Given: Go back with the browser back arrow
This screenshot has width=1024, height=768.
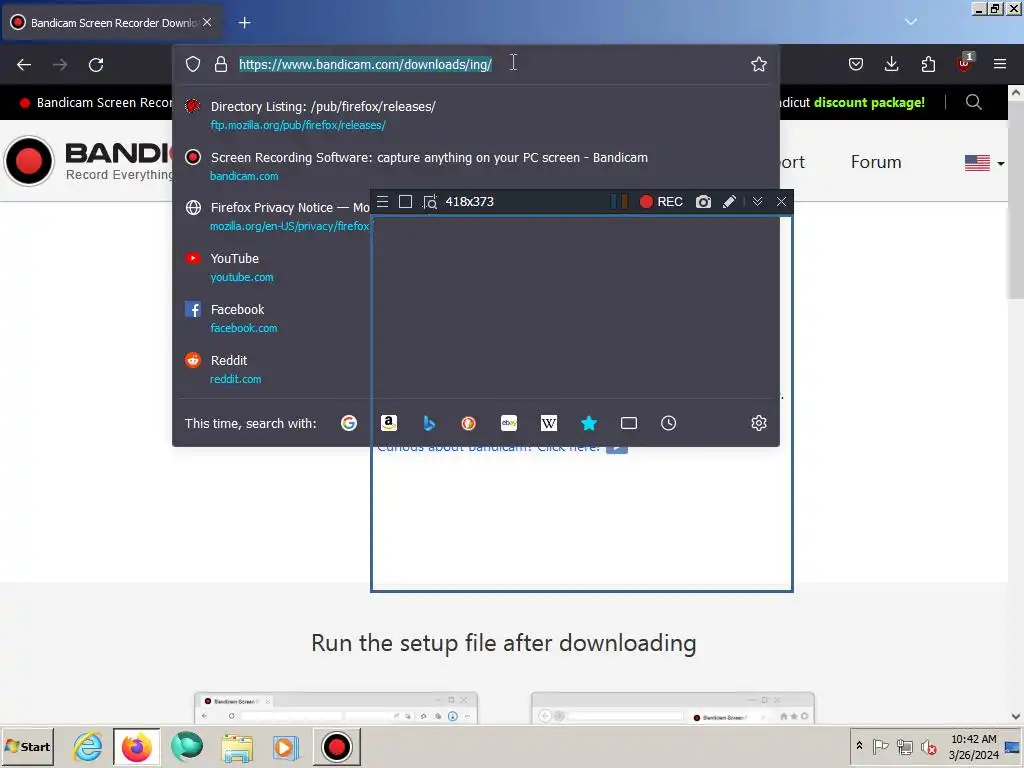Looking at the screenshot, I should click(24, 65).
